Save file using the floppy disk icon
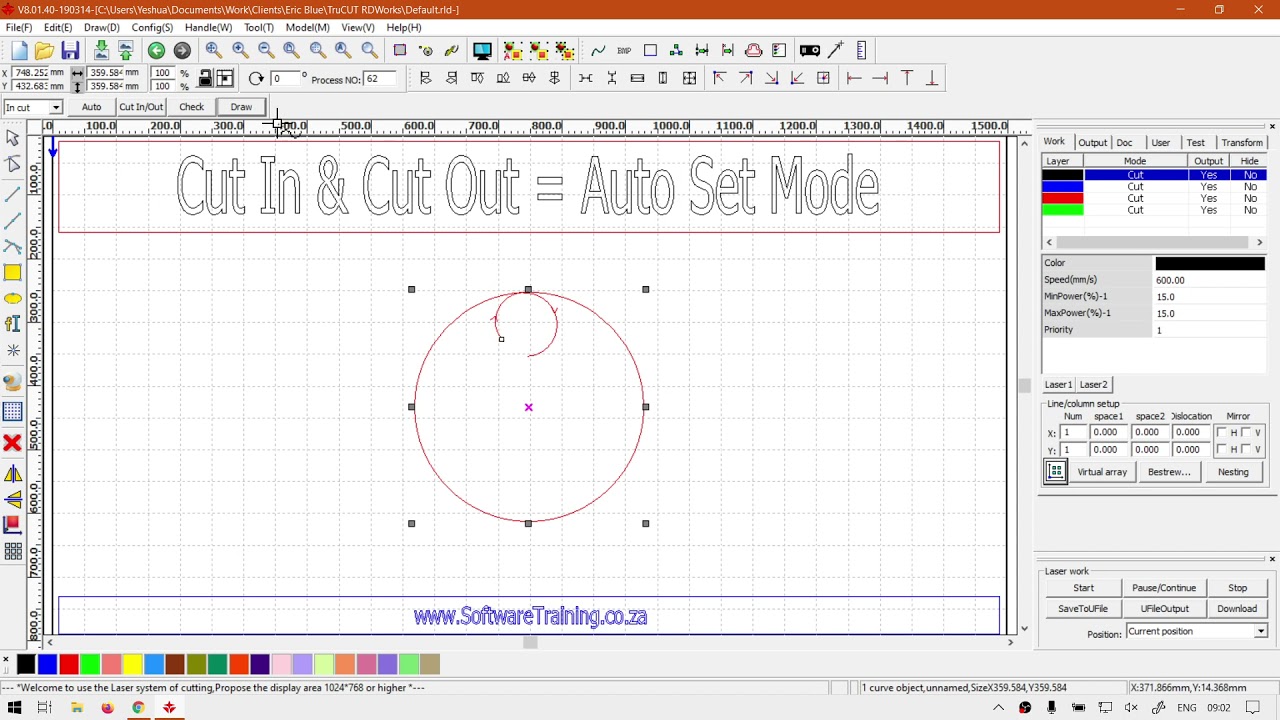 point(70,51)
